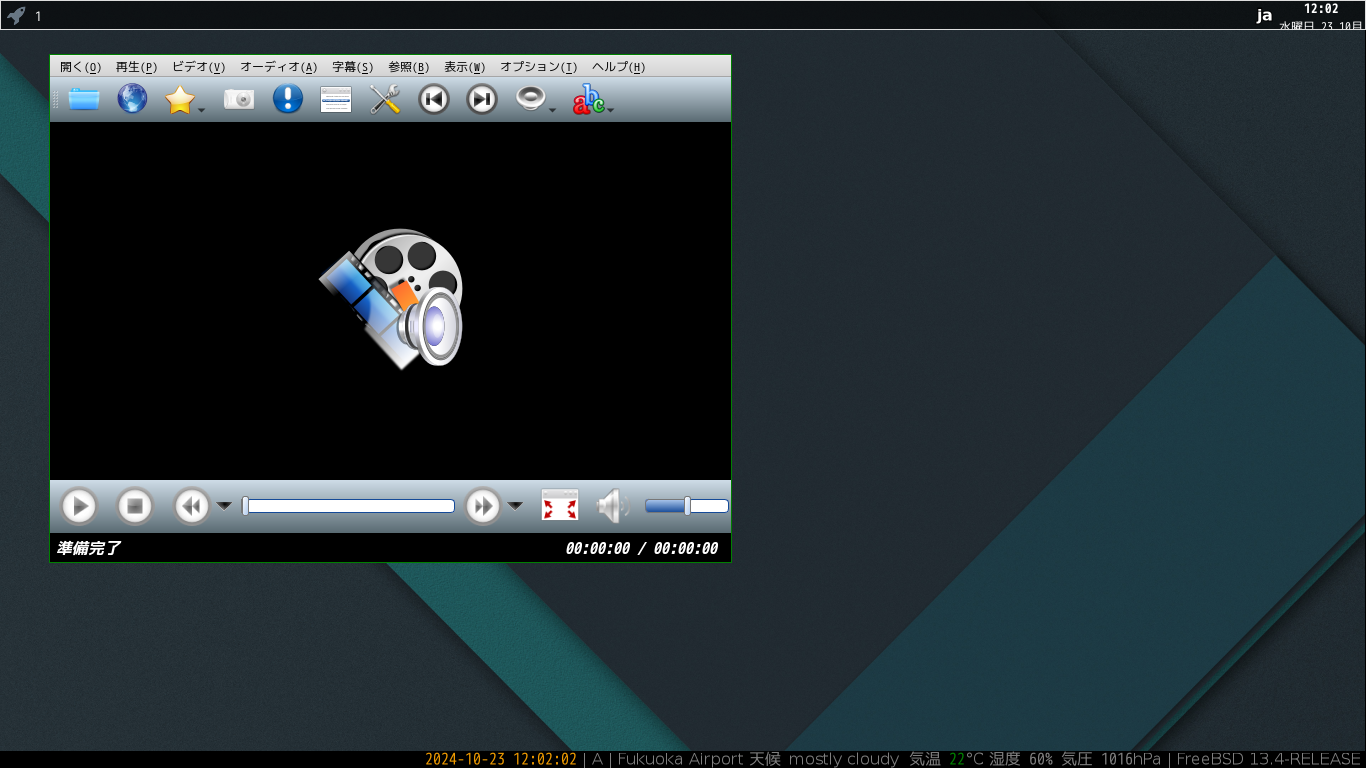Click the abc subtitles icon
Image resolution: width=1366 pixels, height=768 pixels.
click(x=588, y=99)
